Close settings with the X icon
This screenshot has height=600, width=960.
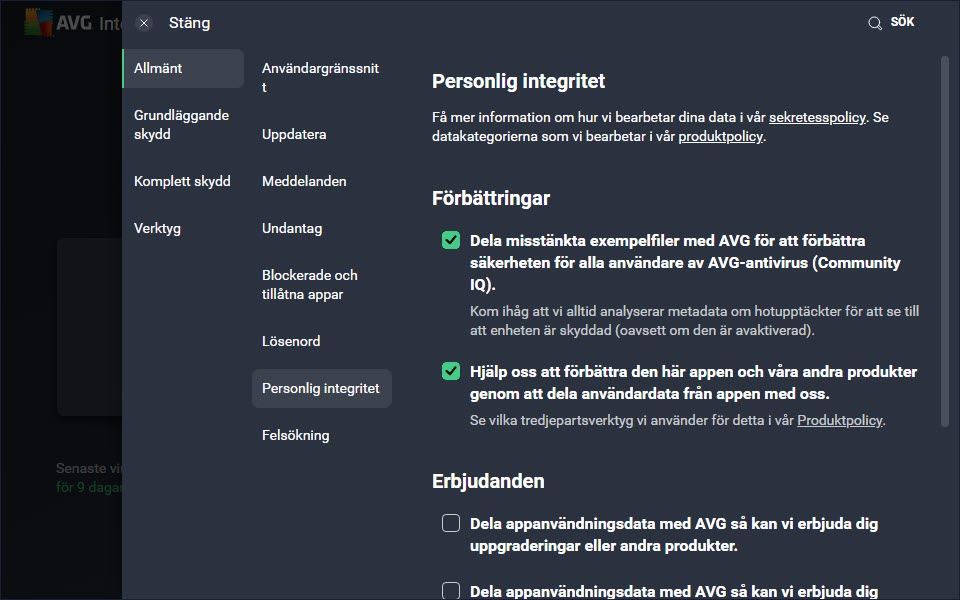pyautogui.click(x=144, y=23)
